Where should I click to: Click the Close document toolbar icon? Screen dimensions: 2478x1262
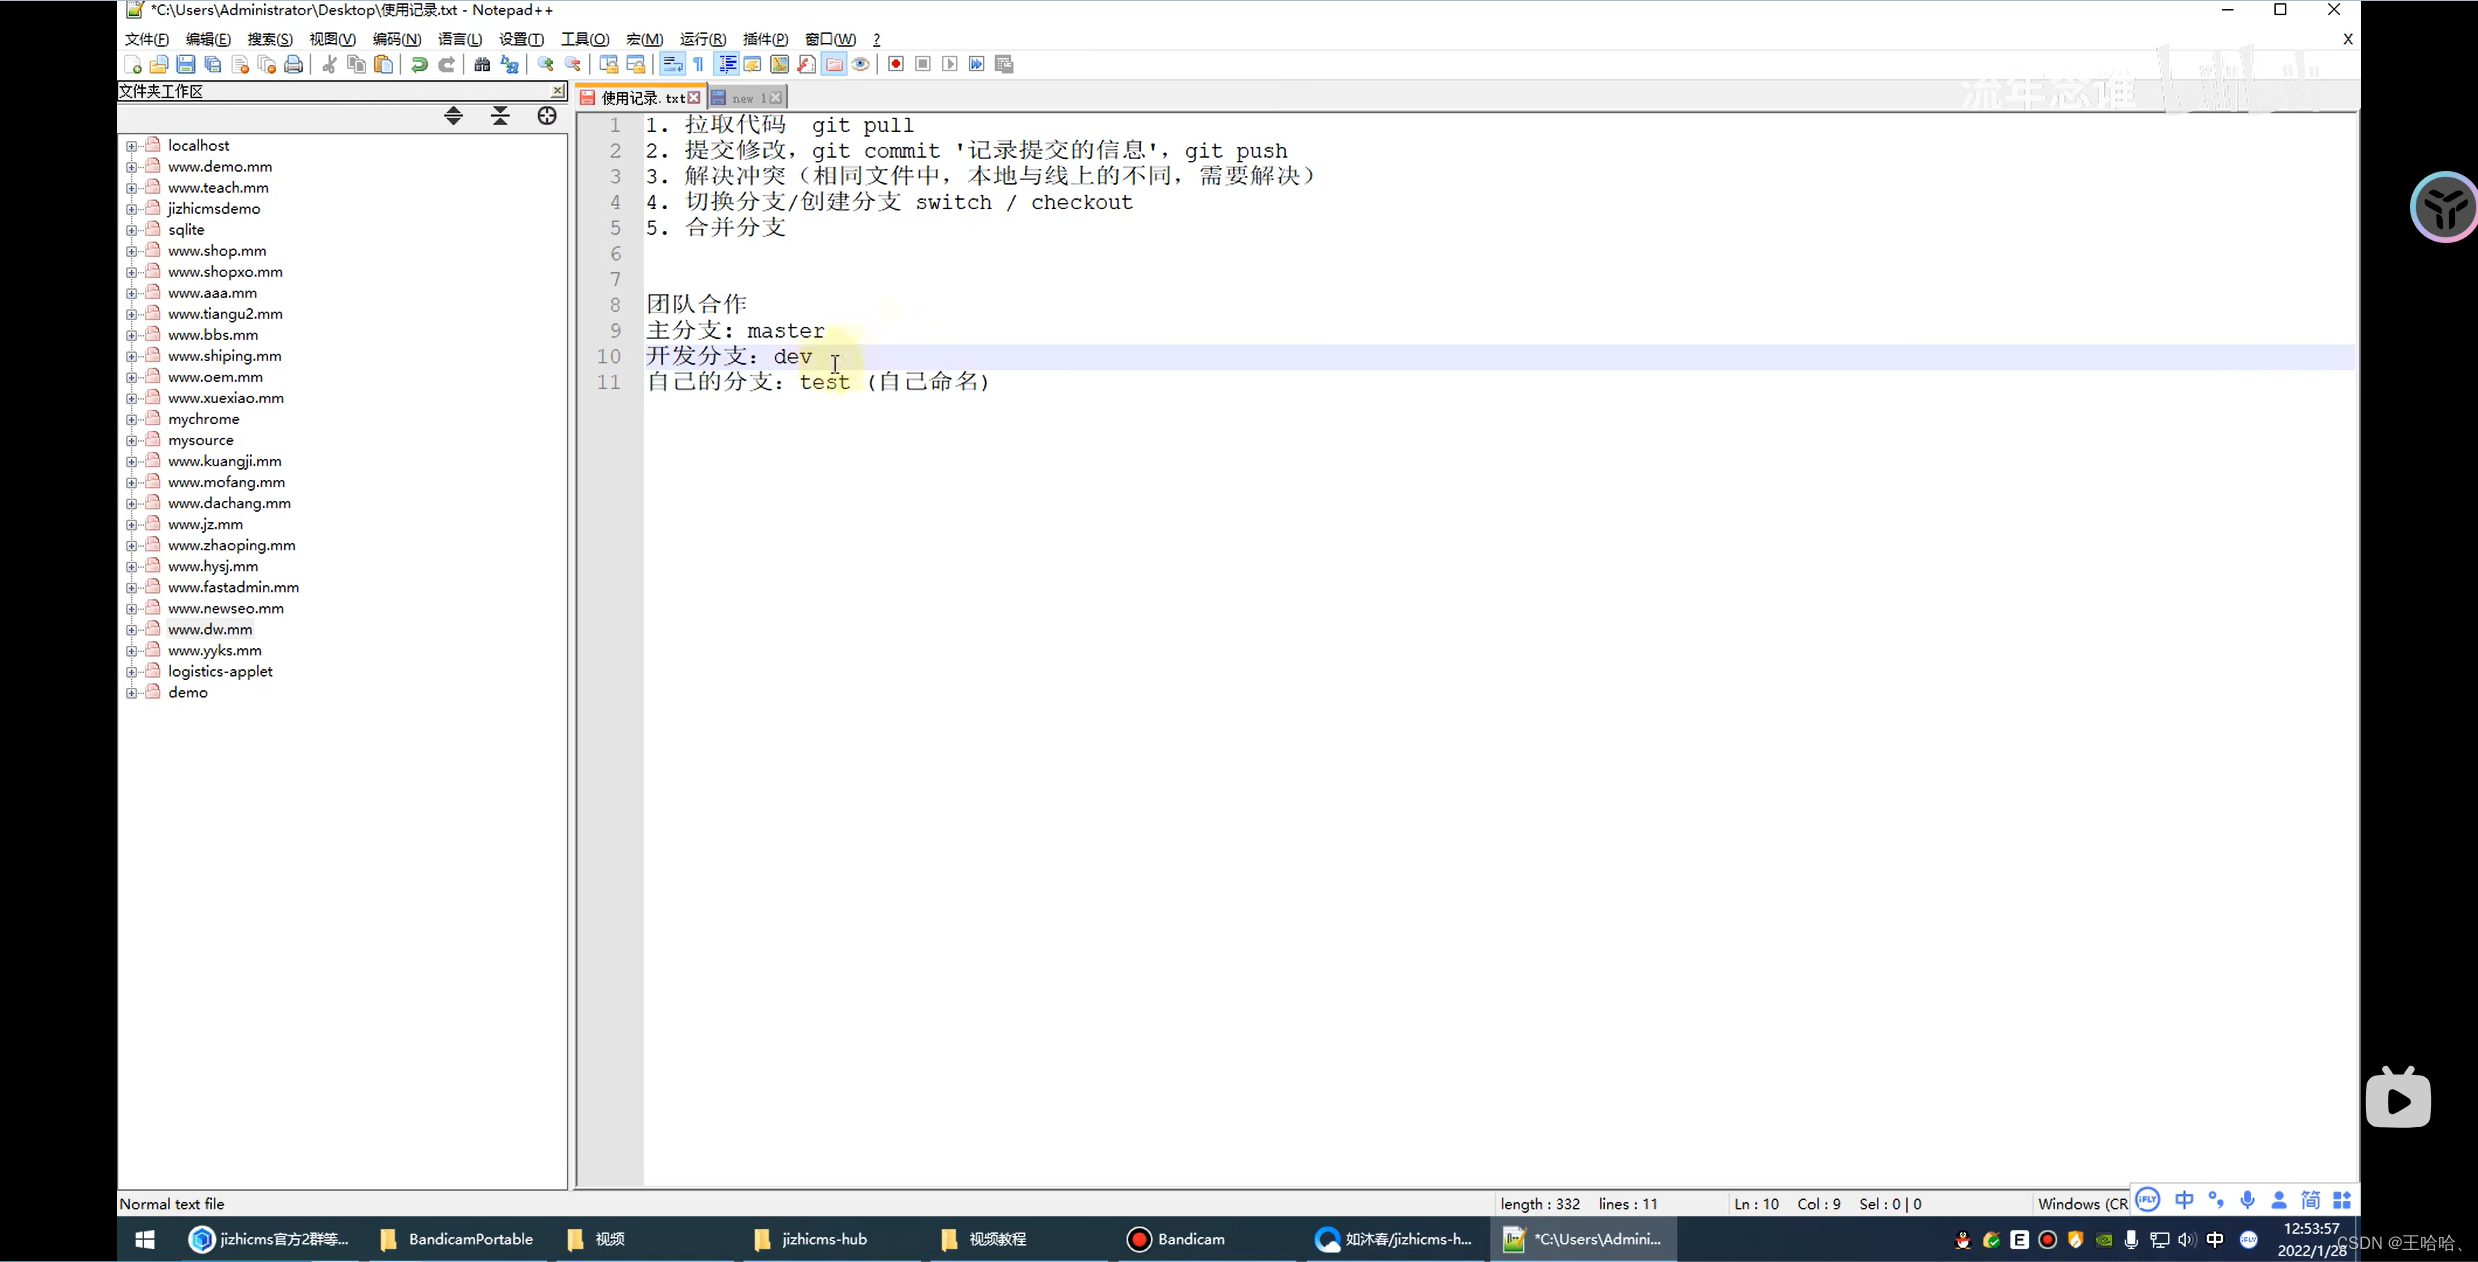point(240,64)
